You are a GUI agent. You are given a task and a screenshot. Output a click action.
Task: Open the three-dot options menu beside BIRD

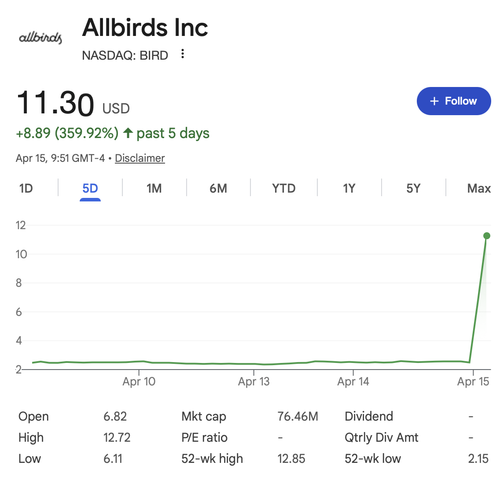tap(182, 54)
